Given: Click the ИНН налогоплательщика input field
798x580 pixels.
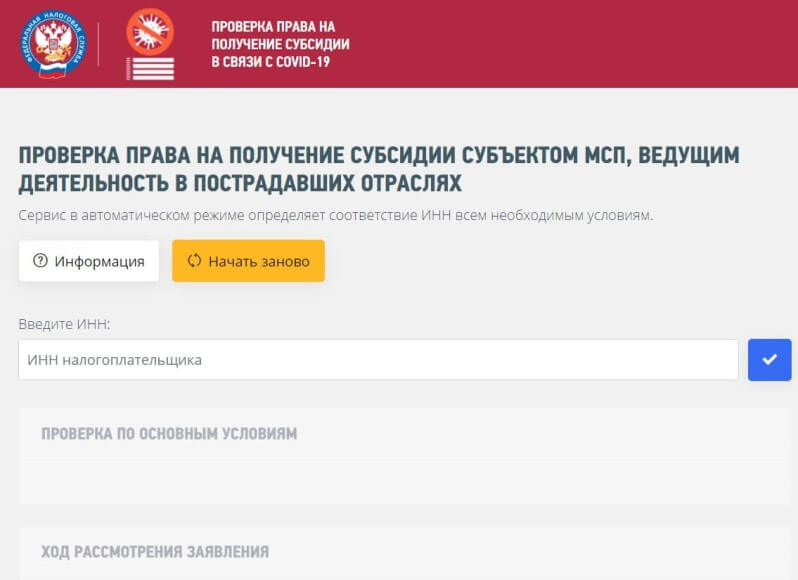Looking at the screenshot, I should pyautogui.click(x=378, y=360).
